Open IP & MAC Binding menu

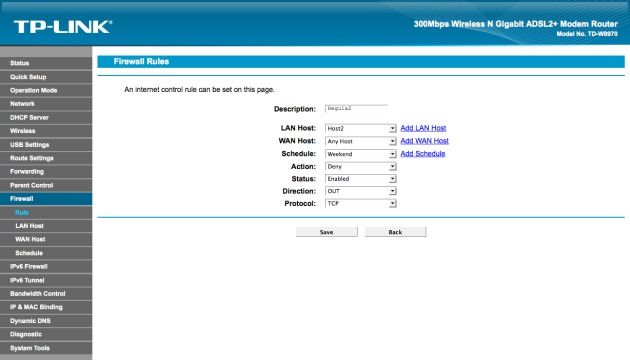click(x=46, y=307)
